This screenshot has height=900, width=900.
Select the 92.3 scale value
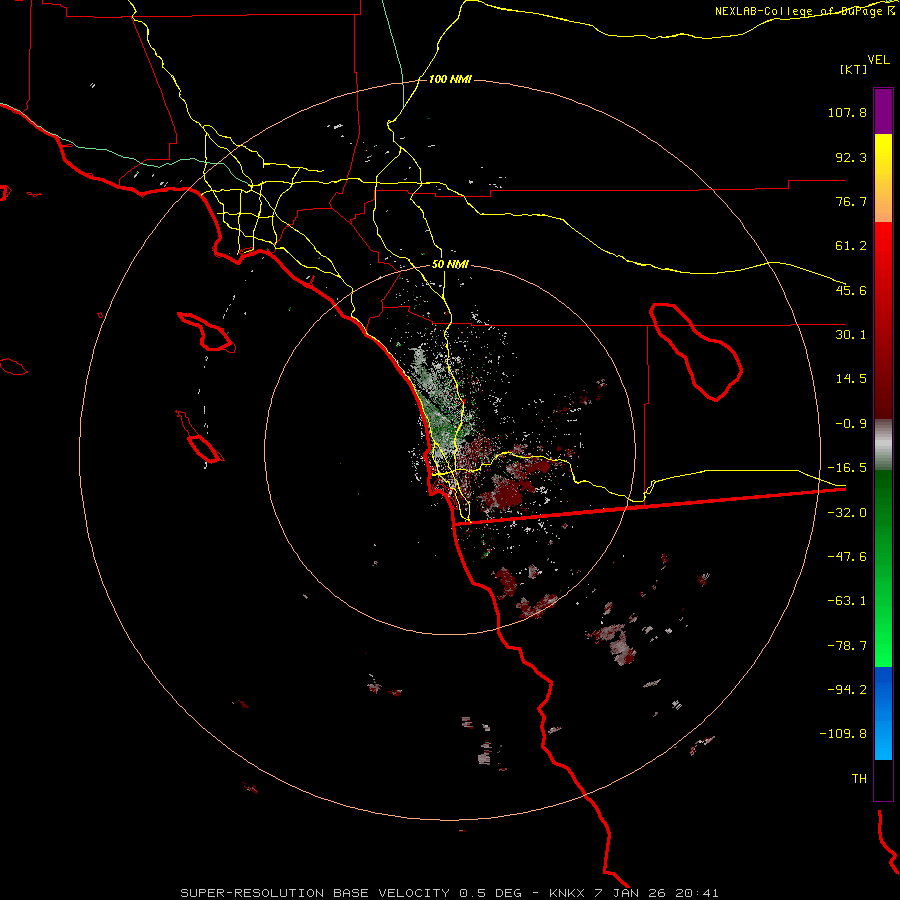pyautogui.click(x=851, y=157)
